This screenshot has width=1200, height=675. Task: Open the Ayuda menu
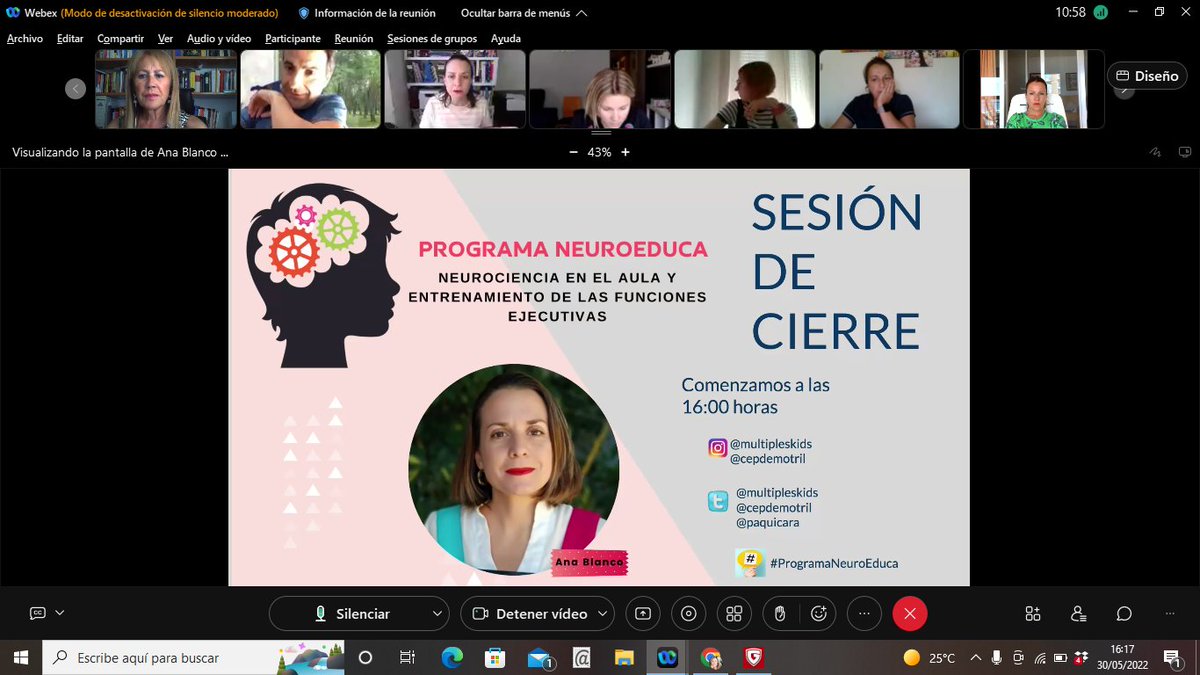click(x=505, y=38)
